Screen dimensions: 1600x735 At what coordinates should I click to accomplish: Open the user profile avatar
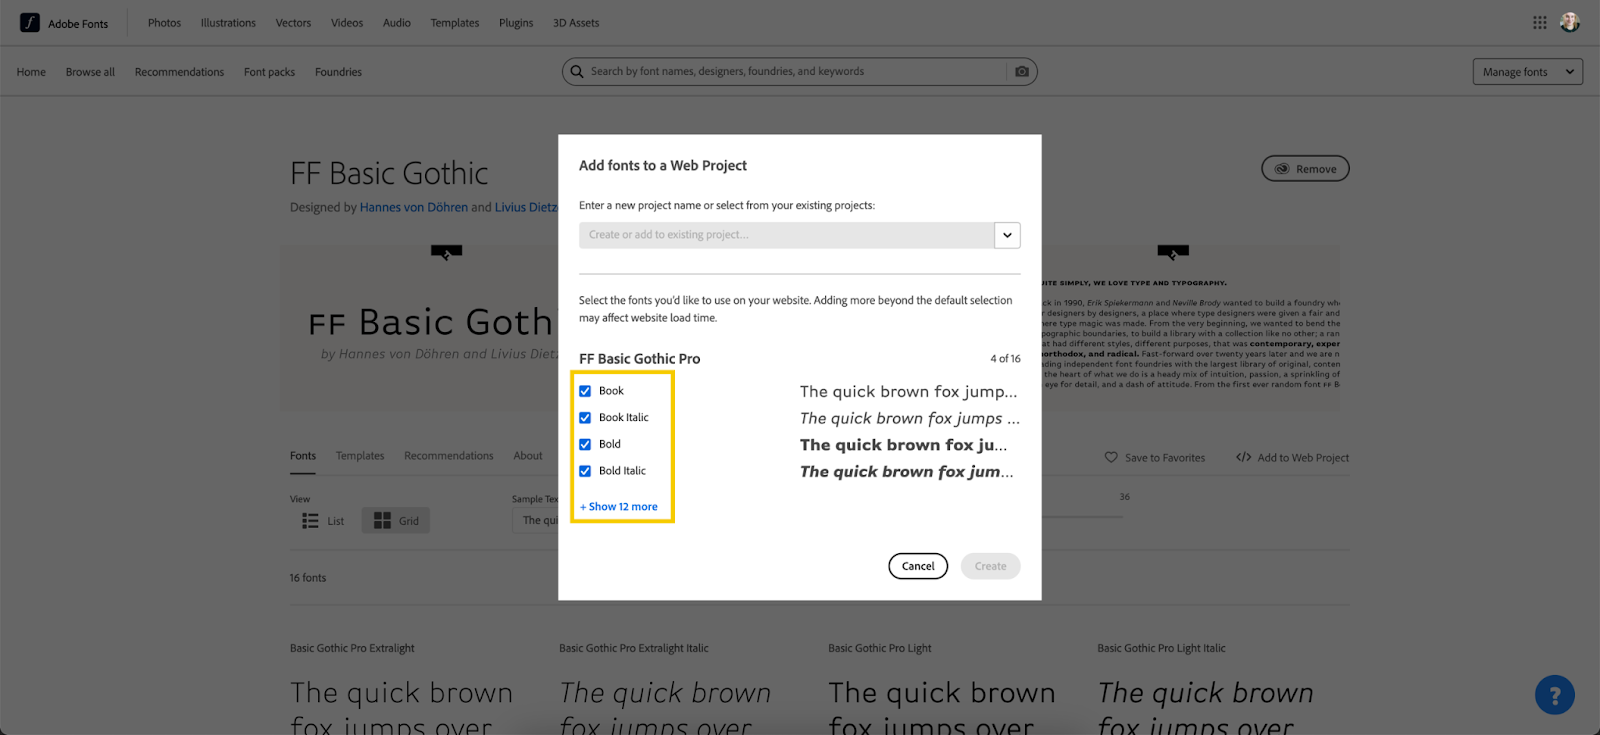click(1570, 23)
